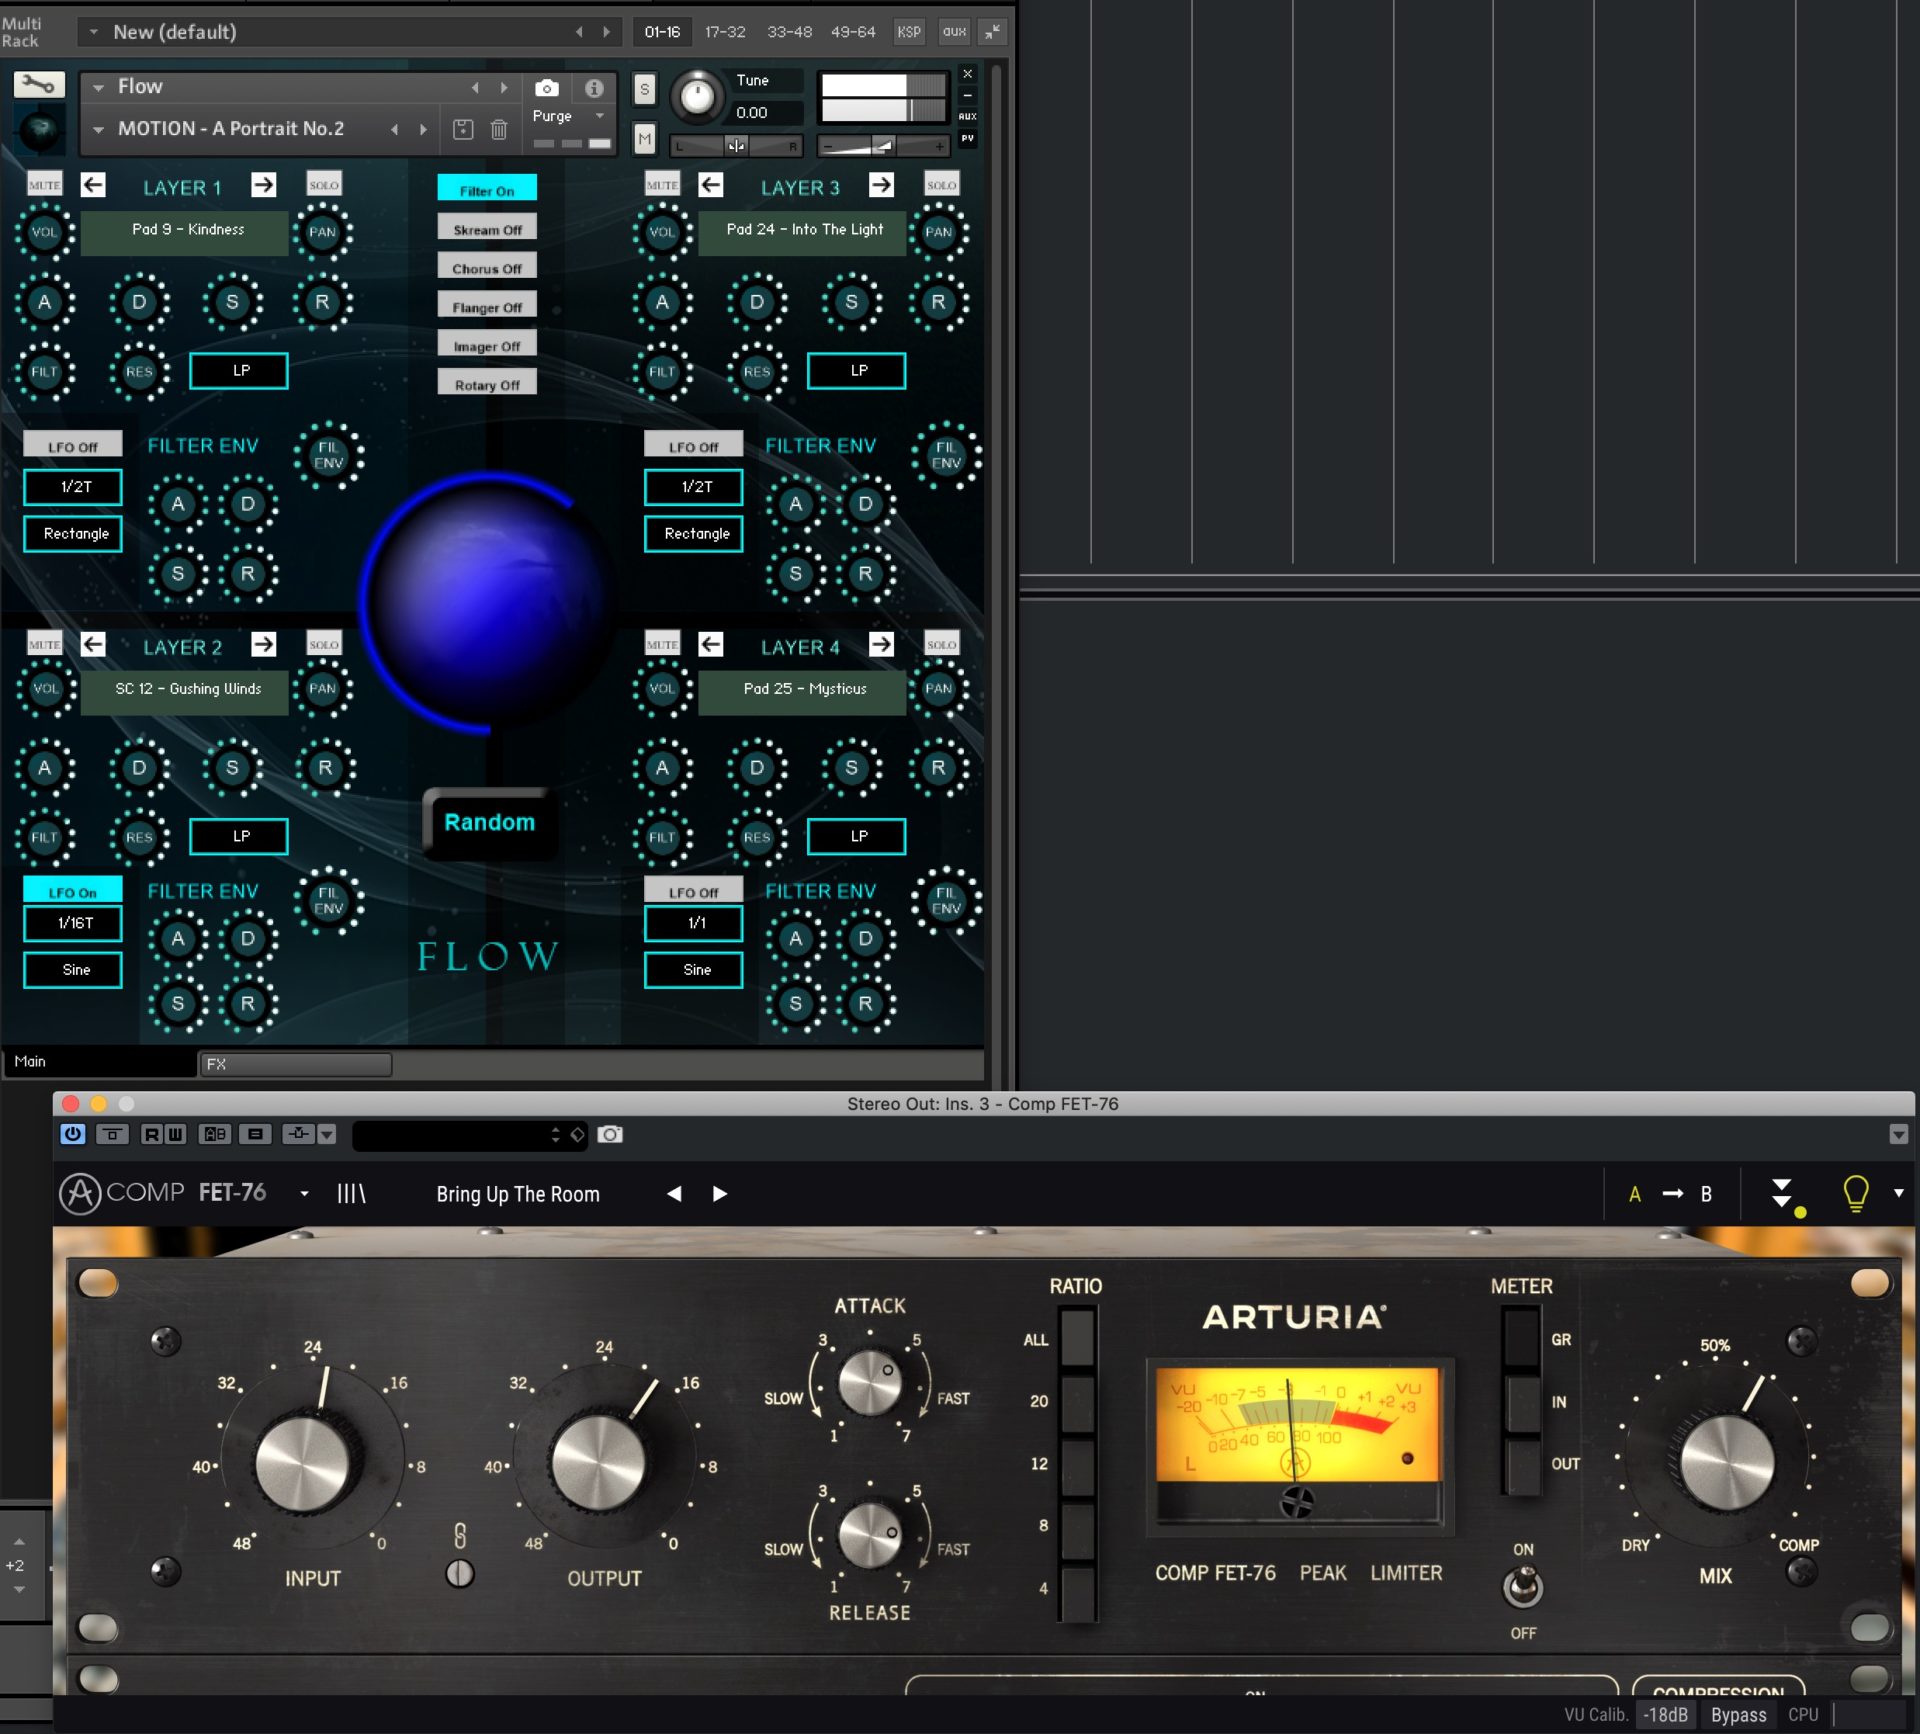Click the instrument pan slider in Kontakt header
The image size is (1920, 1734).
point(737,145)
